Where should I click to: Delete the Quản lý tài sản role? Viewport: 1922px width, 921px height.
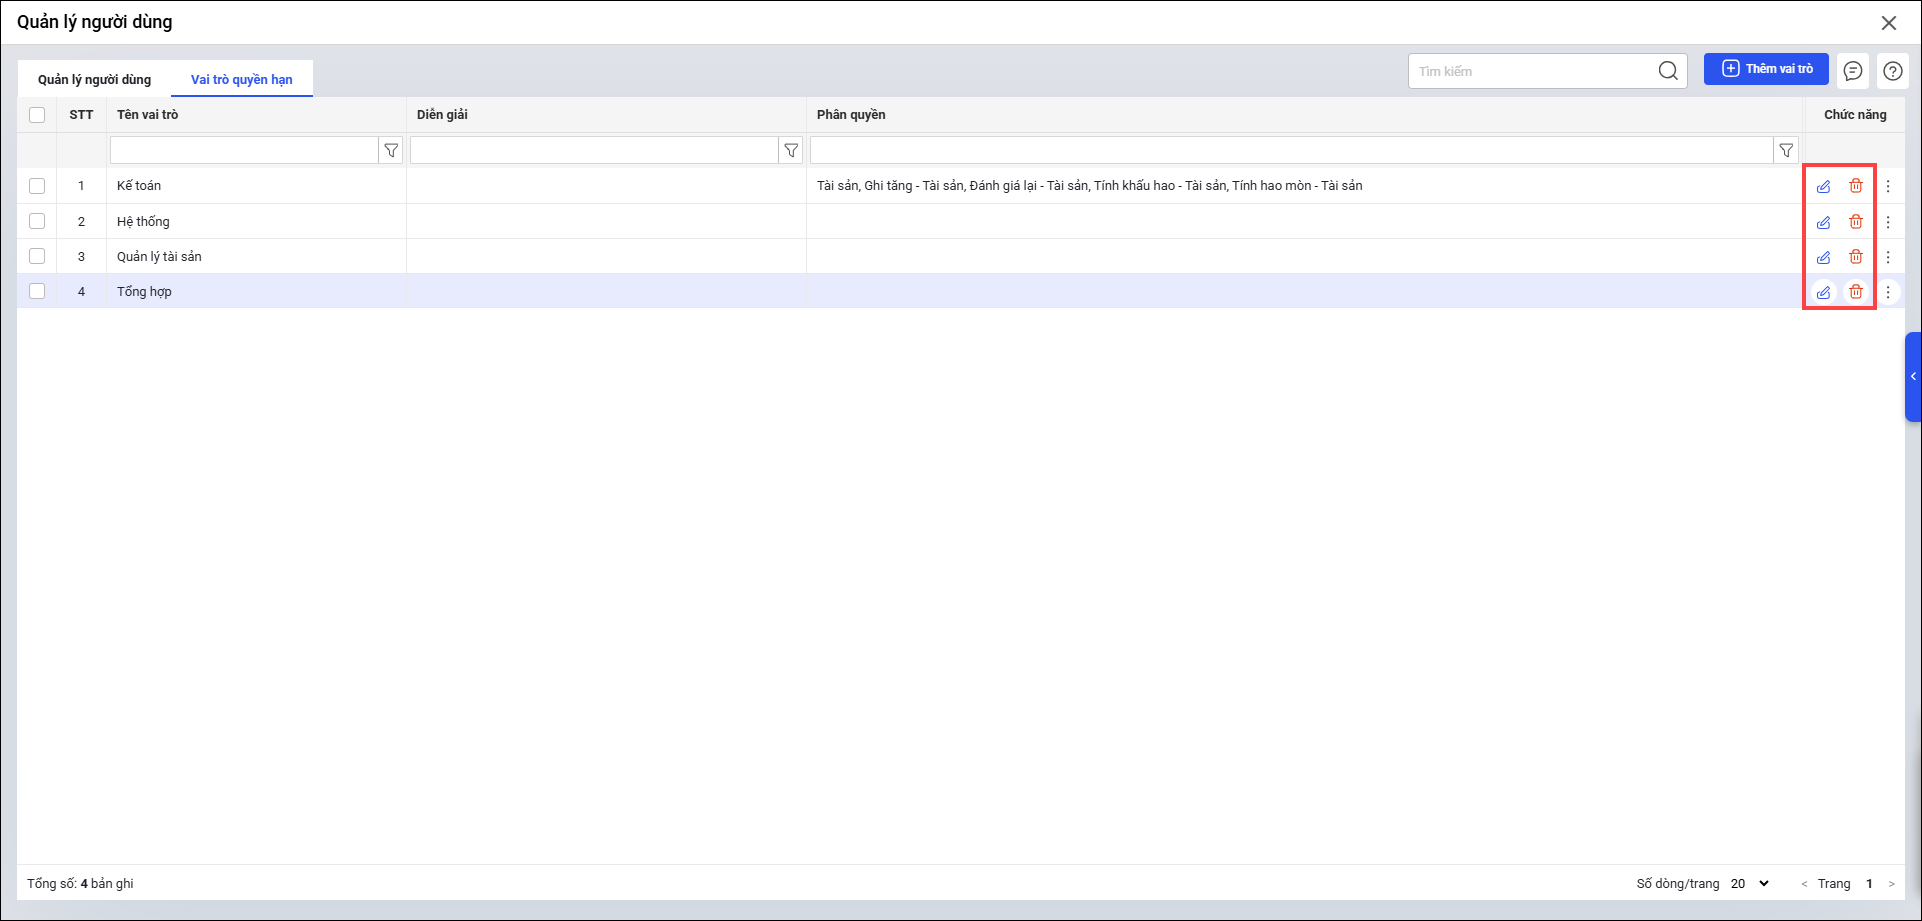tap(1856, 257)
